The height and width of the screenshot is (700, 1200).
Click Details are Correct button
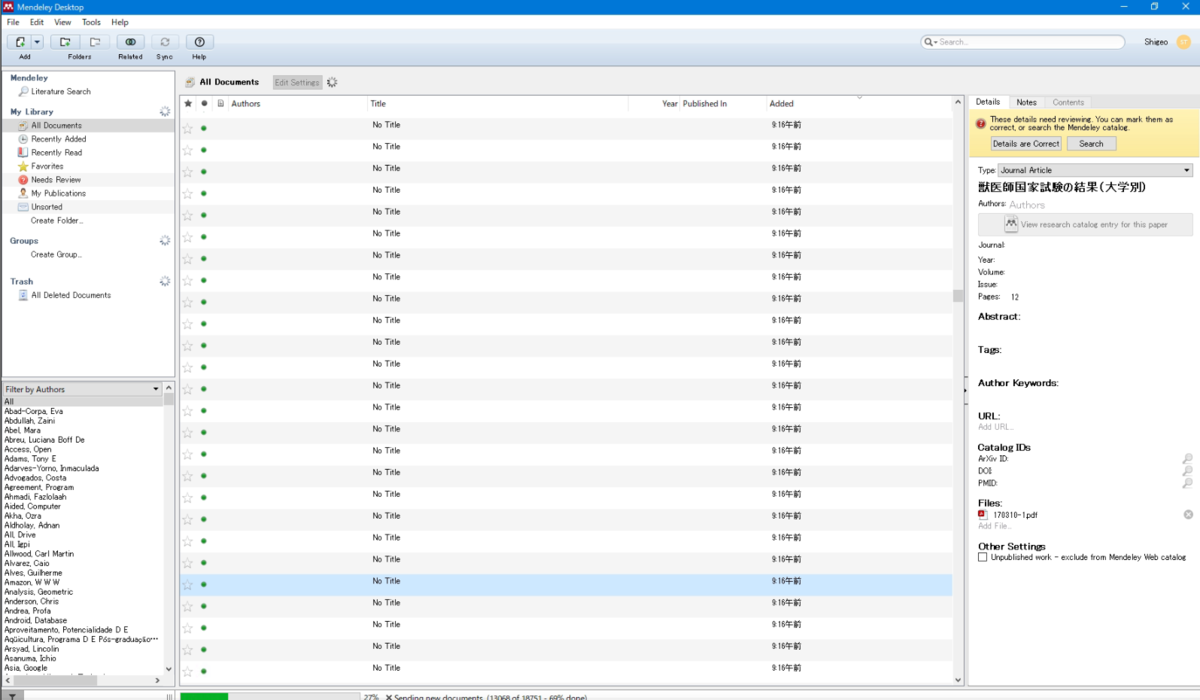click(1025, 143)
